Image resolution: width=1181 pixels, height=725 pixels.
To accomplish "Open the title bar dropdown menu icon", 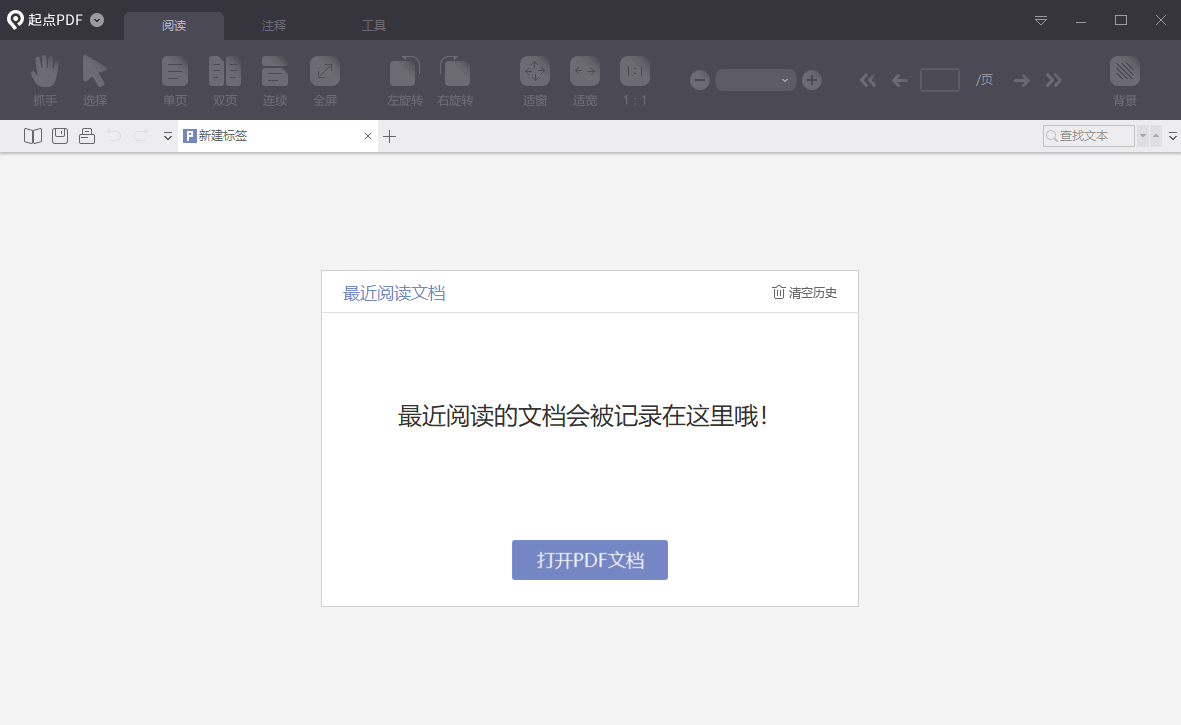I will click(1041, 20).
